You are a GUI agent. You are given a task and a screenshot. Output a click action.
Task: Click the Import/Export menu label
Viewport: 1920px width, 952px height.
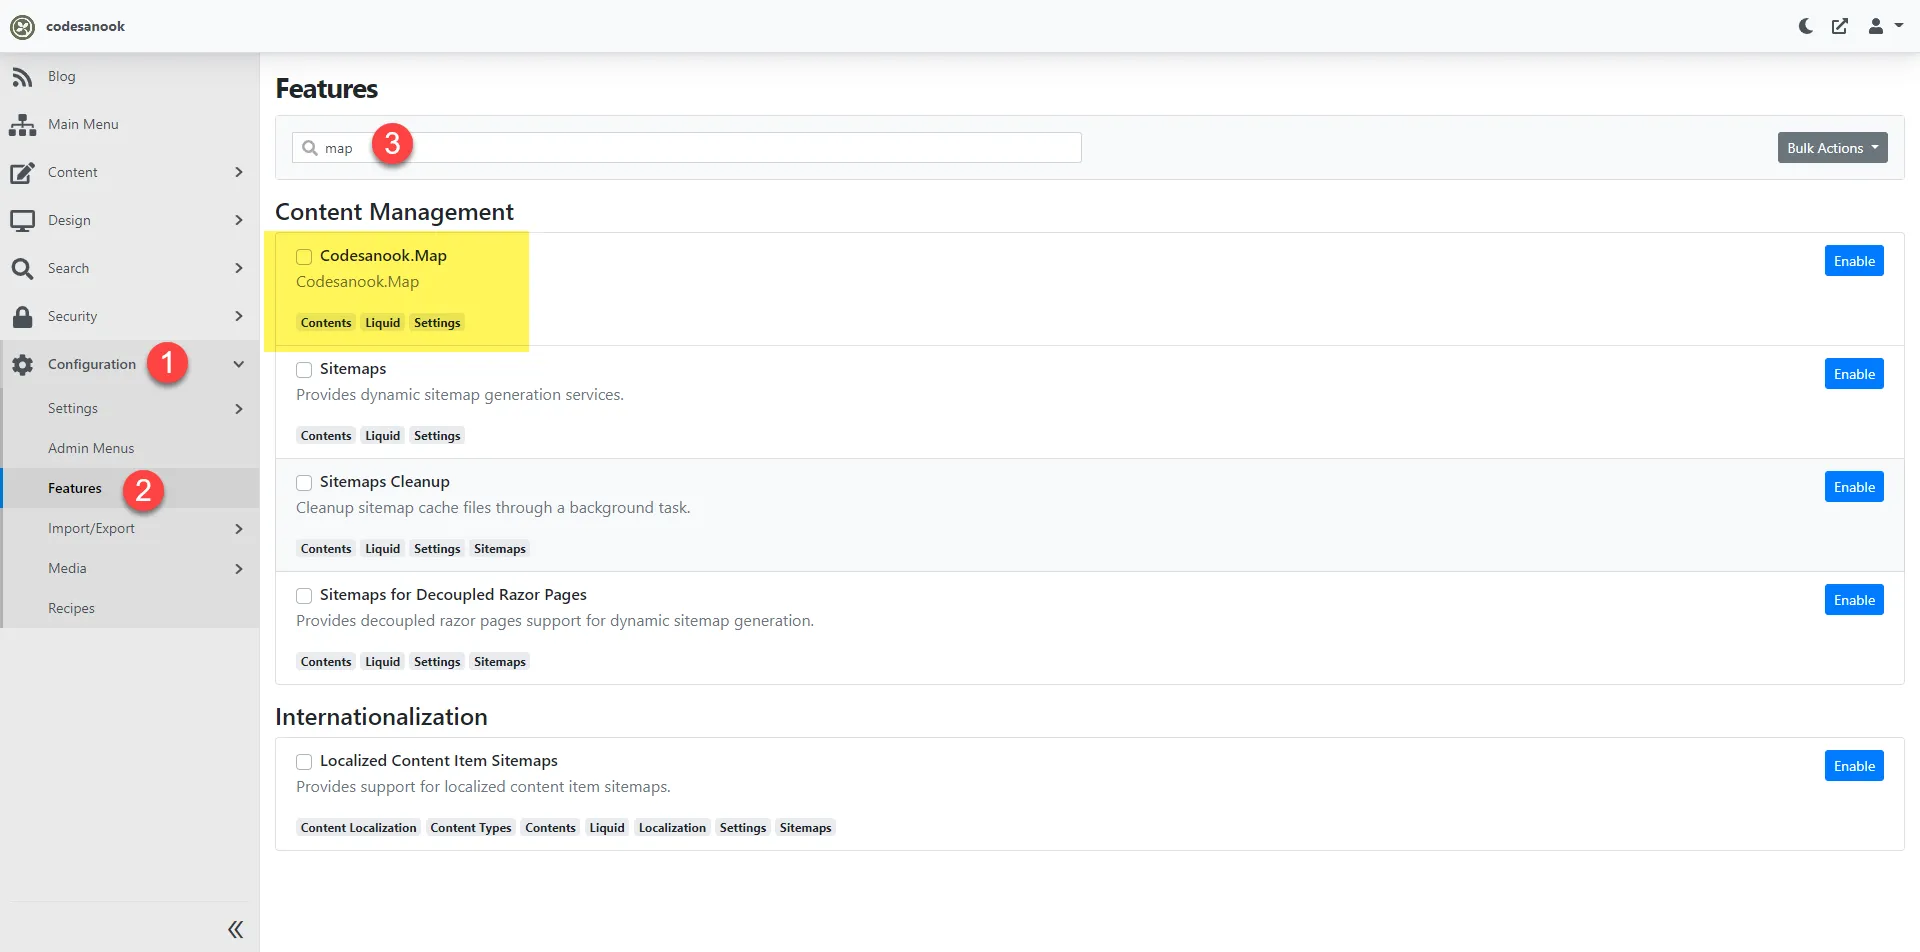coord(91,528)
